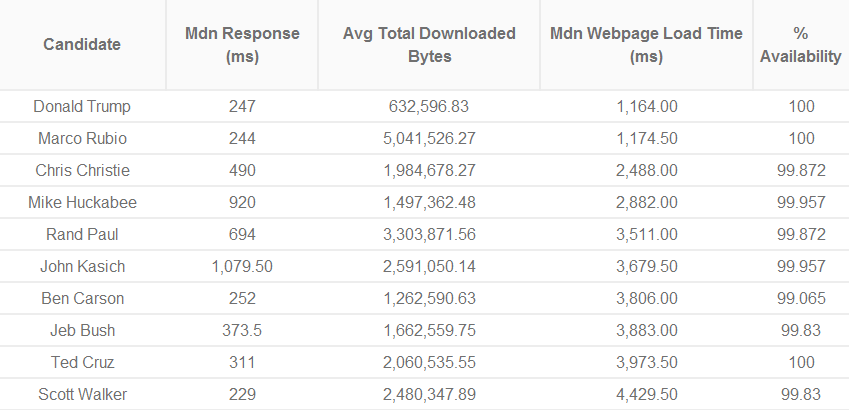The image size is (849, 410).
Task: Select the bytes value 2,591,050.14
Action: pyautogui.click(x=429, y=266)
